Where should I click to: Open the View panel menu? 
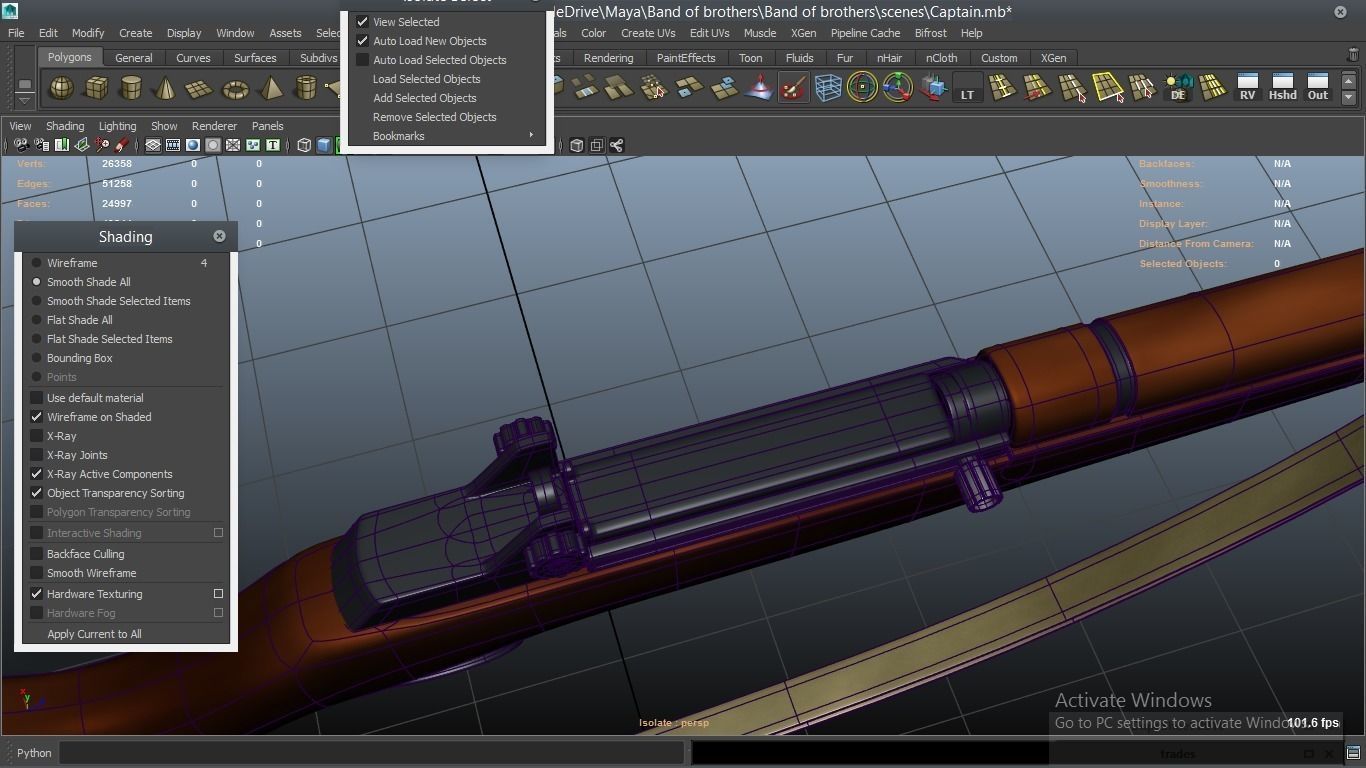[x=20, y=126]
